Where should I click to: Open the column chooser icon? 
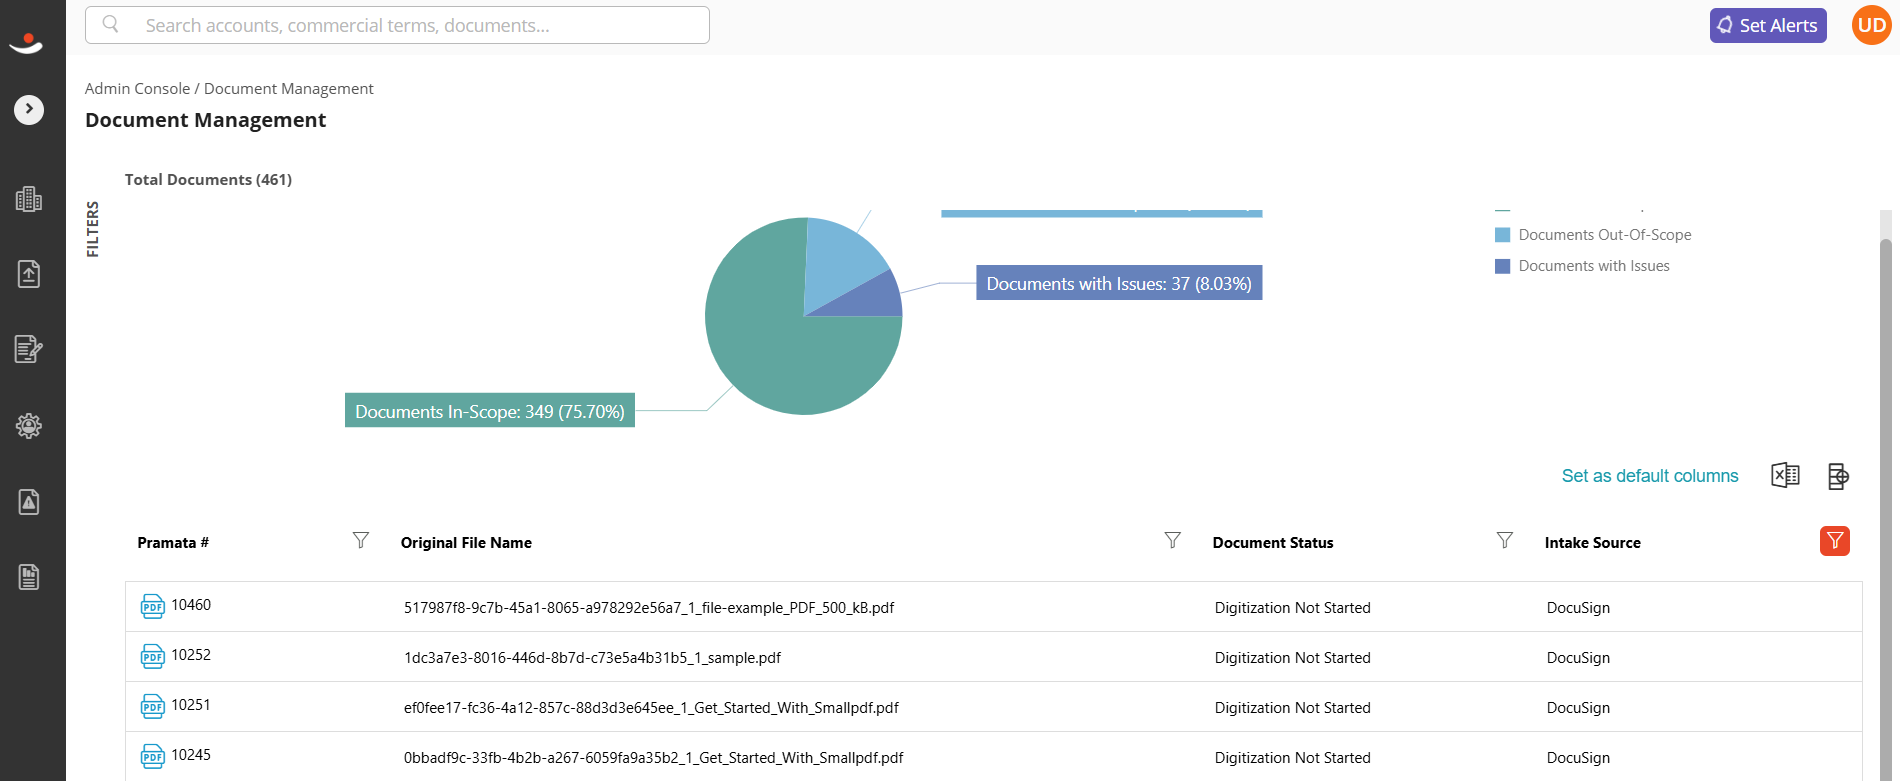click(1838, 476)
